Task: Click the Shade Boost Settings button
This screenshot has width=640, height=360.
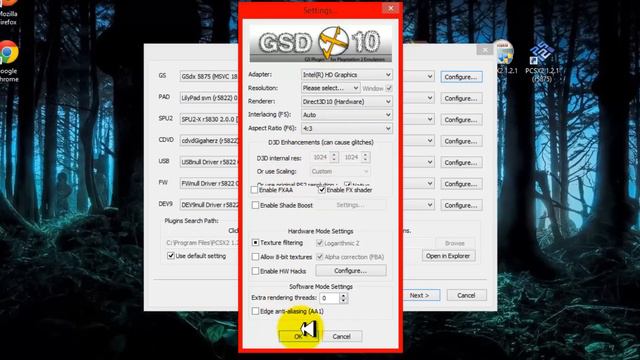Action: [350, 205]
